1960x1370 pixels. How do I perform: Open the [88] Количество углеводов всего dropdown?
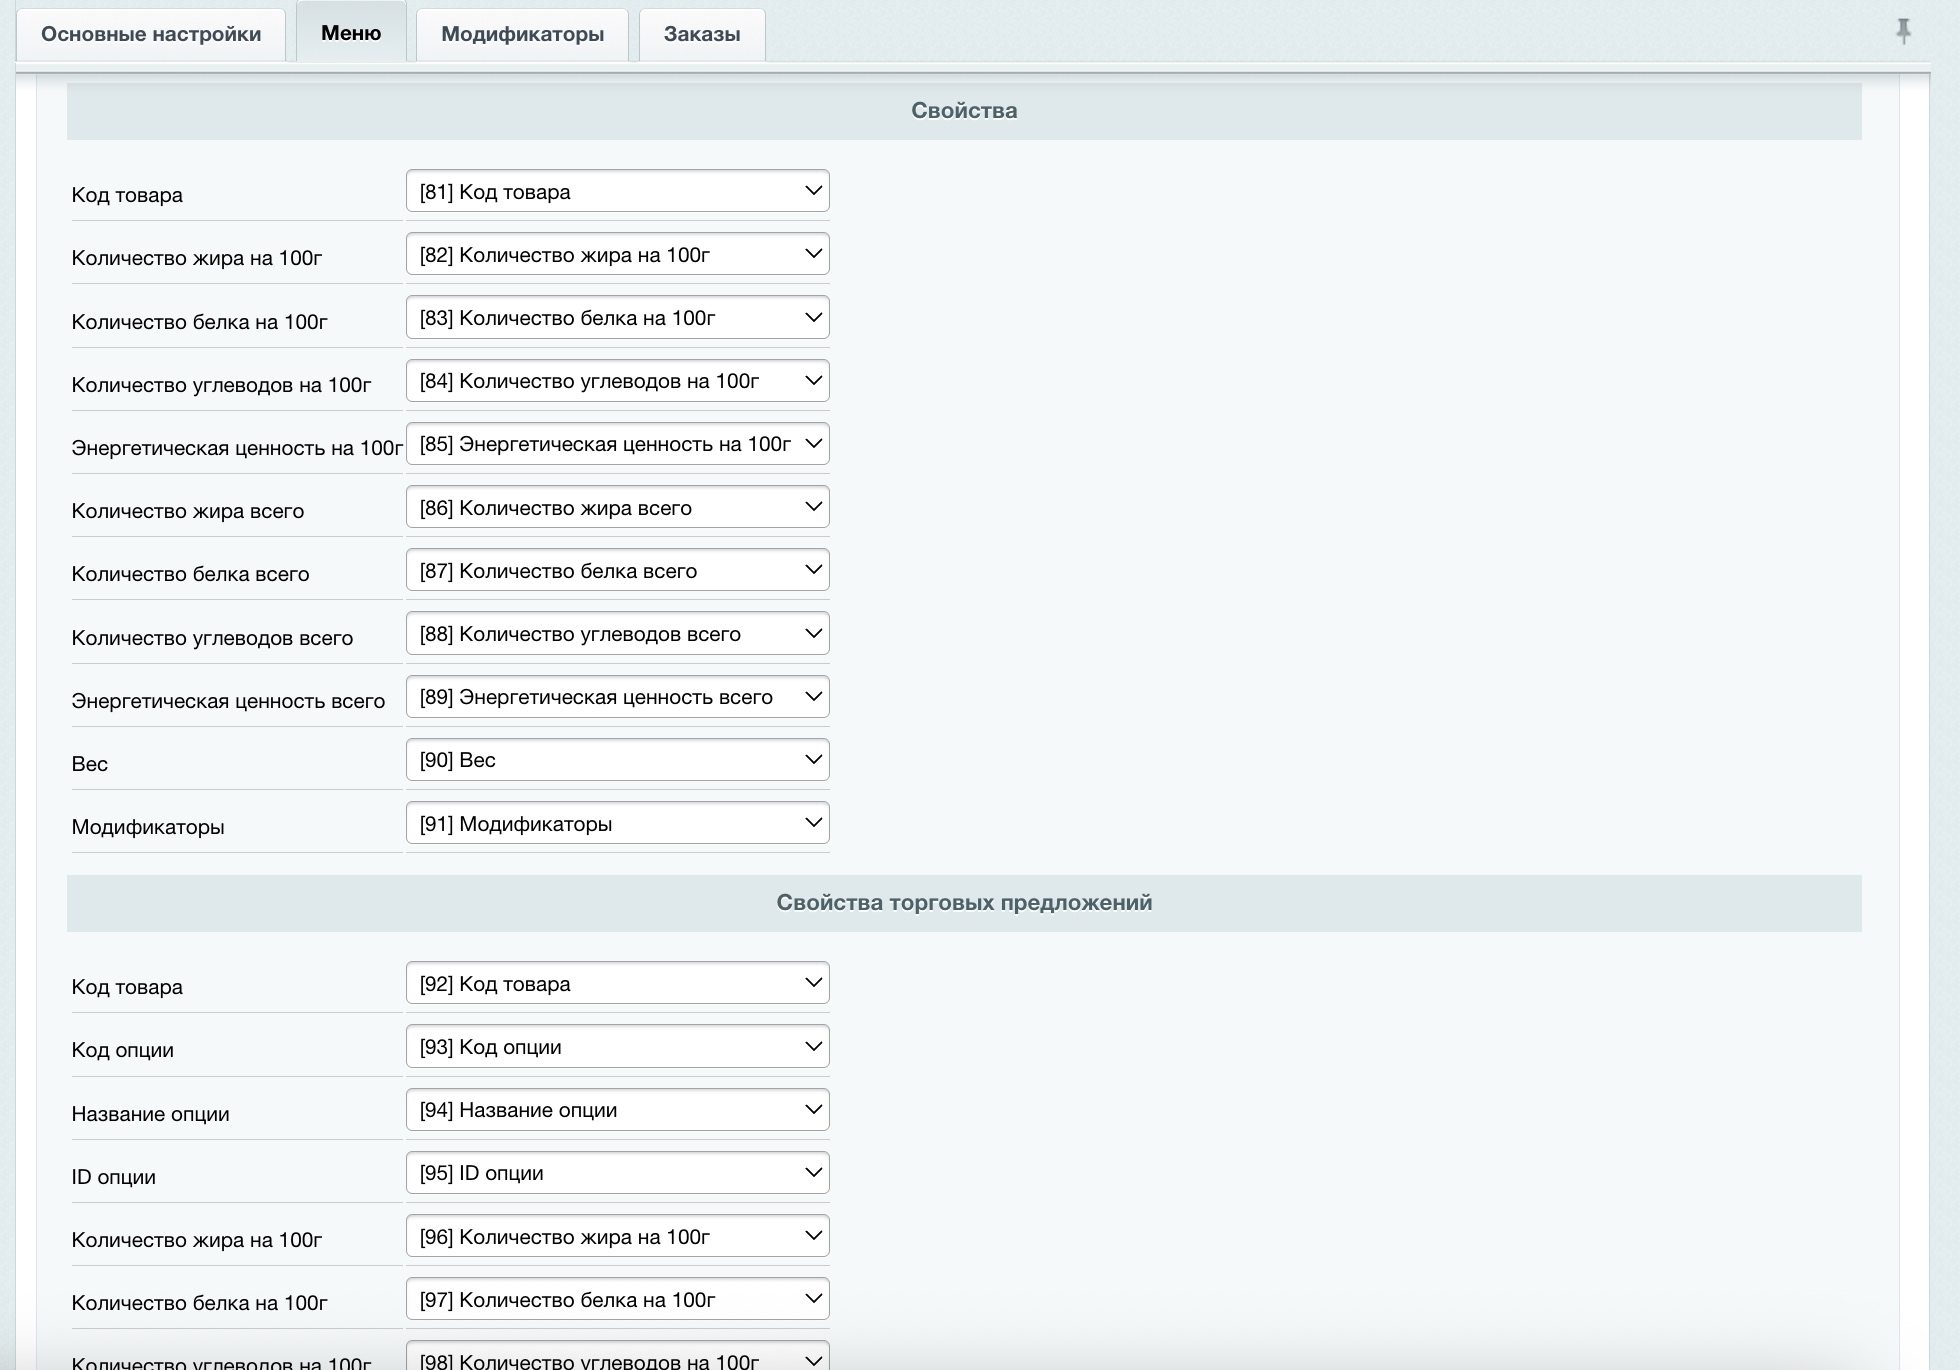[x=617, y=634]
